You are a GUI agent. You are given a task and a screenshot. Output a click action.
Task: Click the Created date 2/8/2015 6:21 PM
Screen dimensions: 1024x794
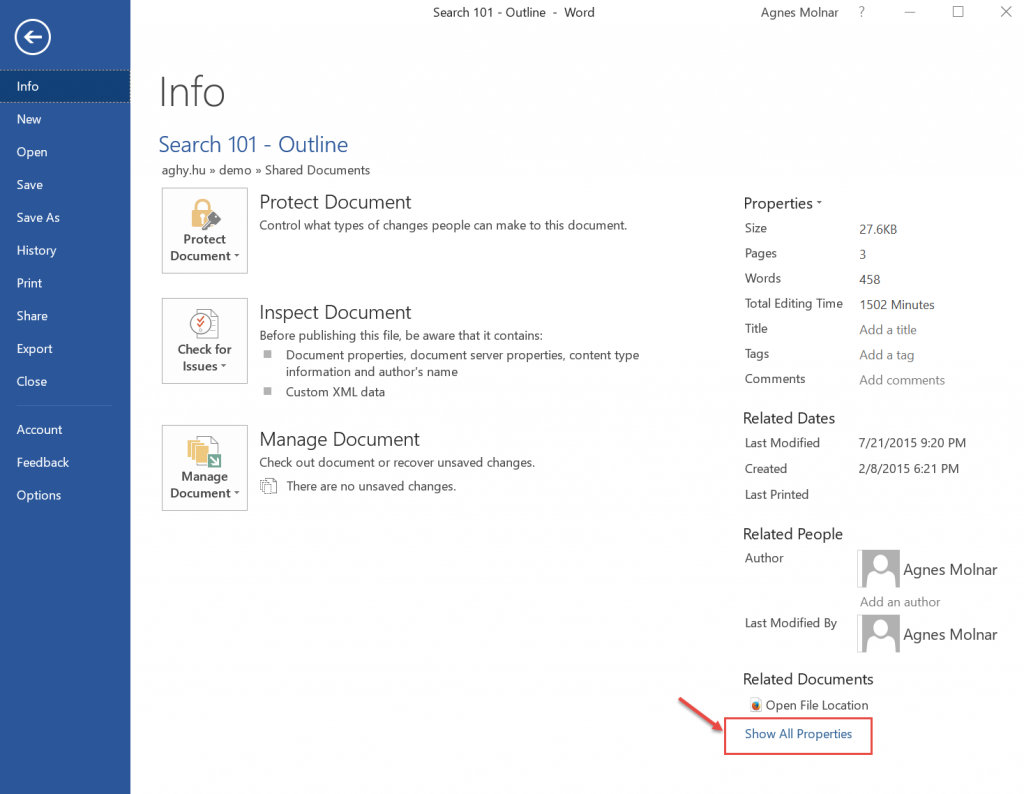pyautogui.click(x=908, y=469)
